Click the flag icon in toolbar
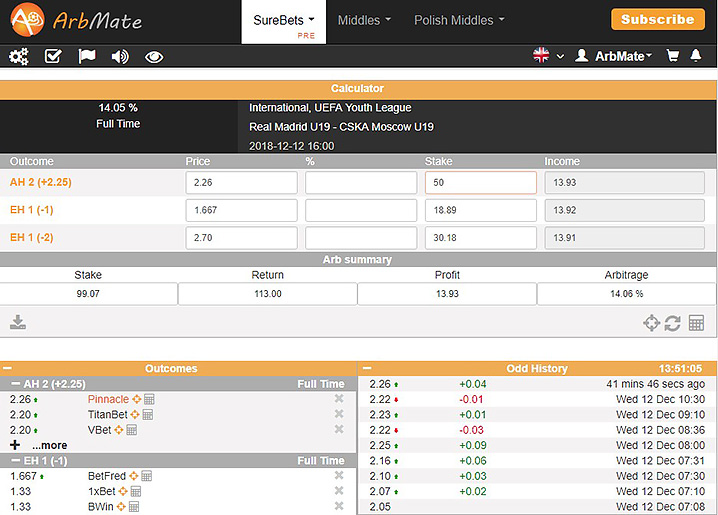718x515 pixels. 87,56
